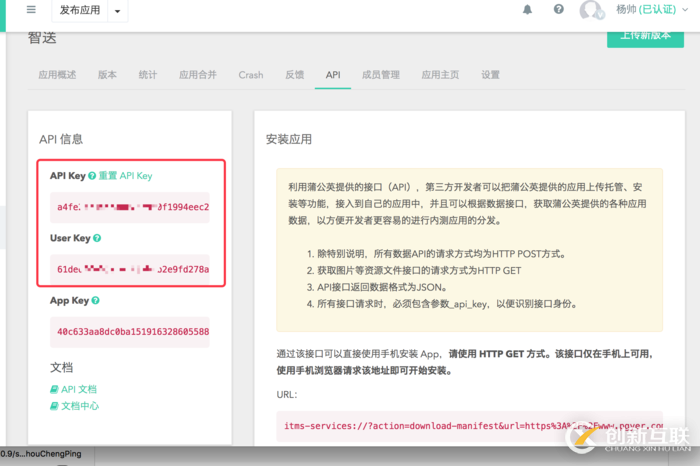Click the book icon beside API 文档
The image size is (700, 466).
pos(54,389)
